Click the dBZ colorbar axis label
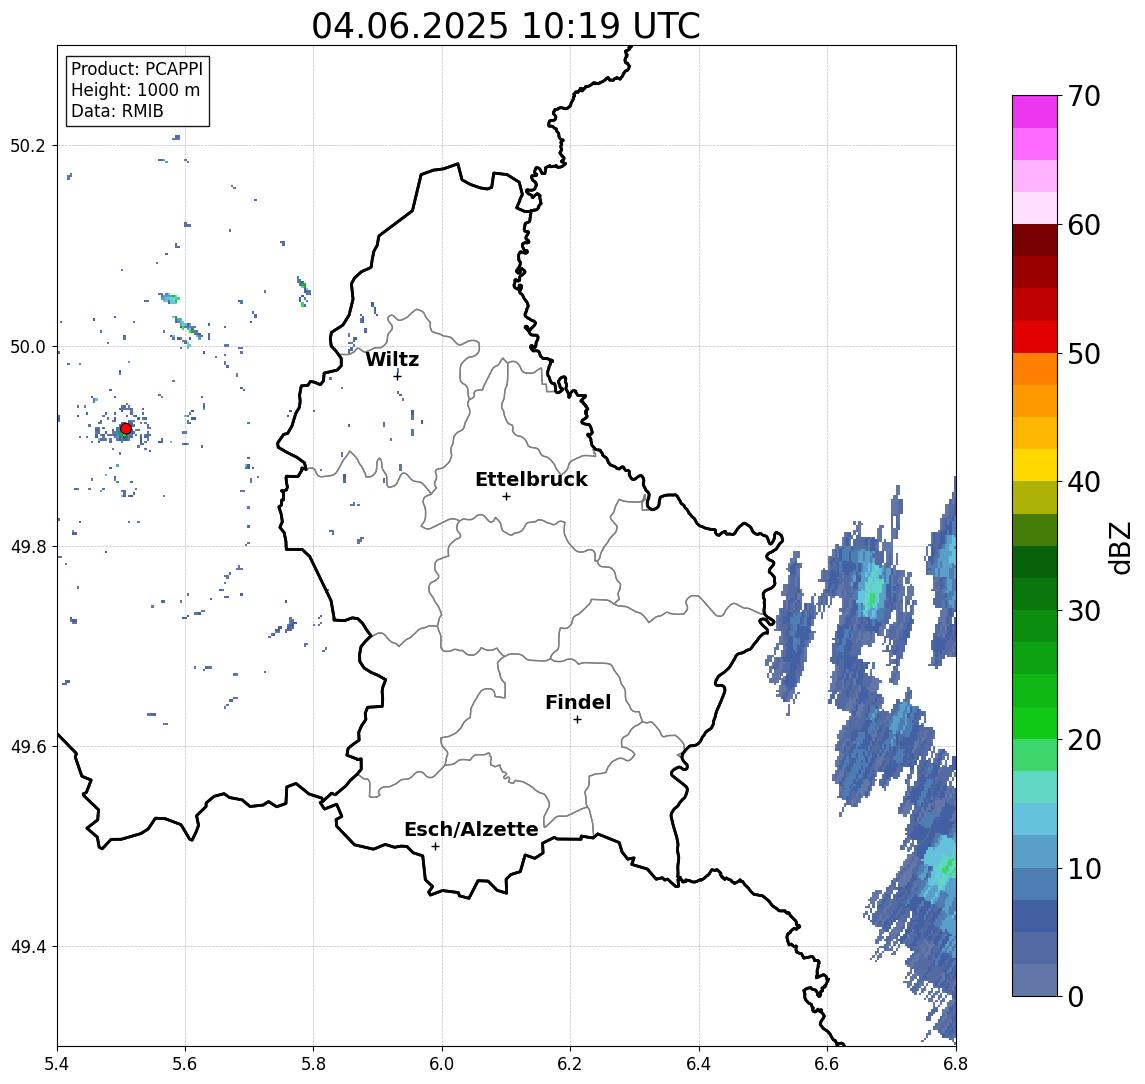Screen dimensions: 1145x1084 click(x=1119, y=548)
